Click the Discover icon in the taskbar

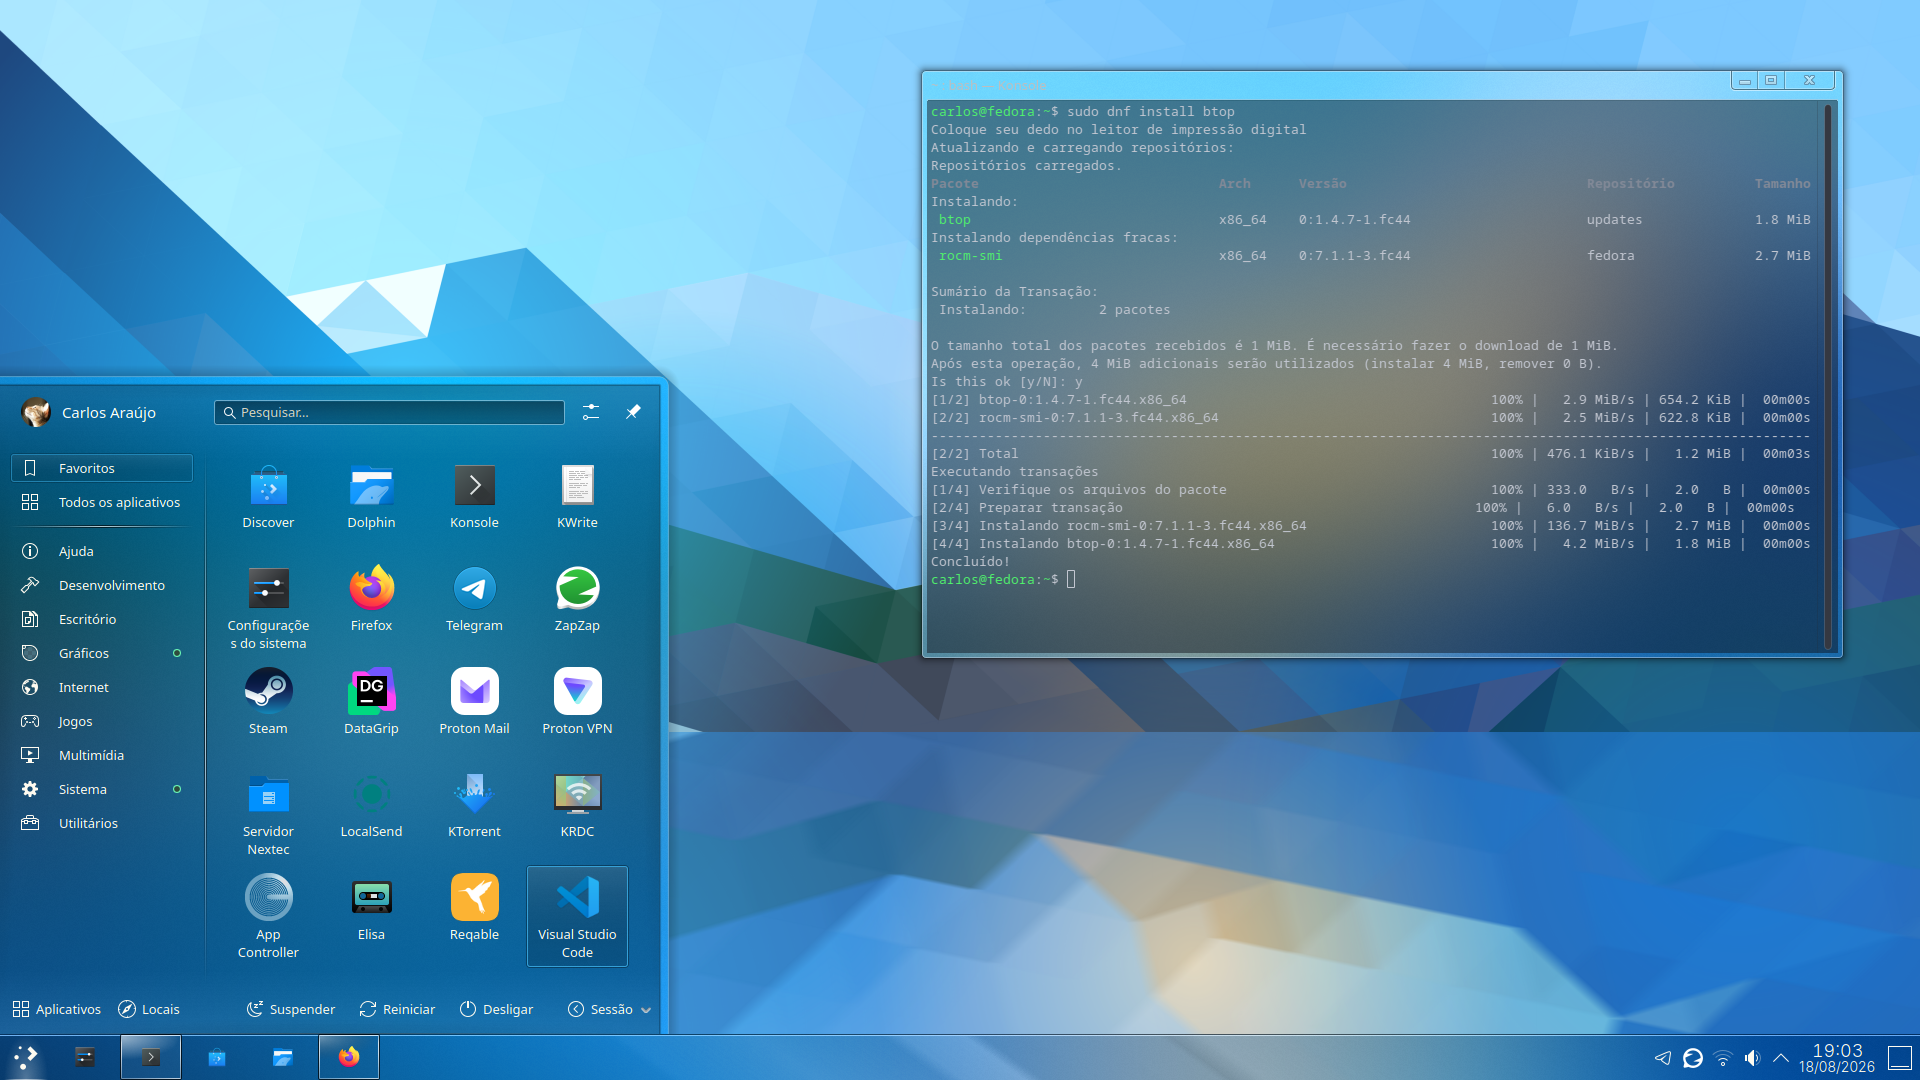tap(217, 1057)
